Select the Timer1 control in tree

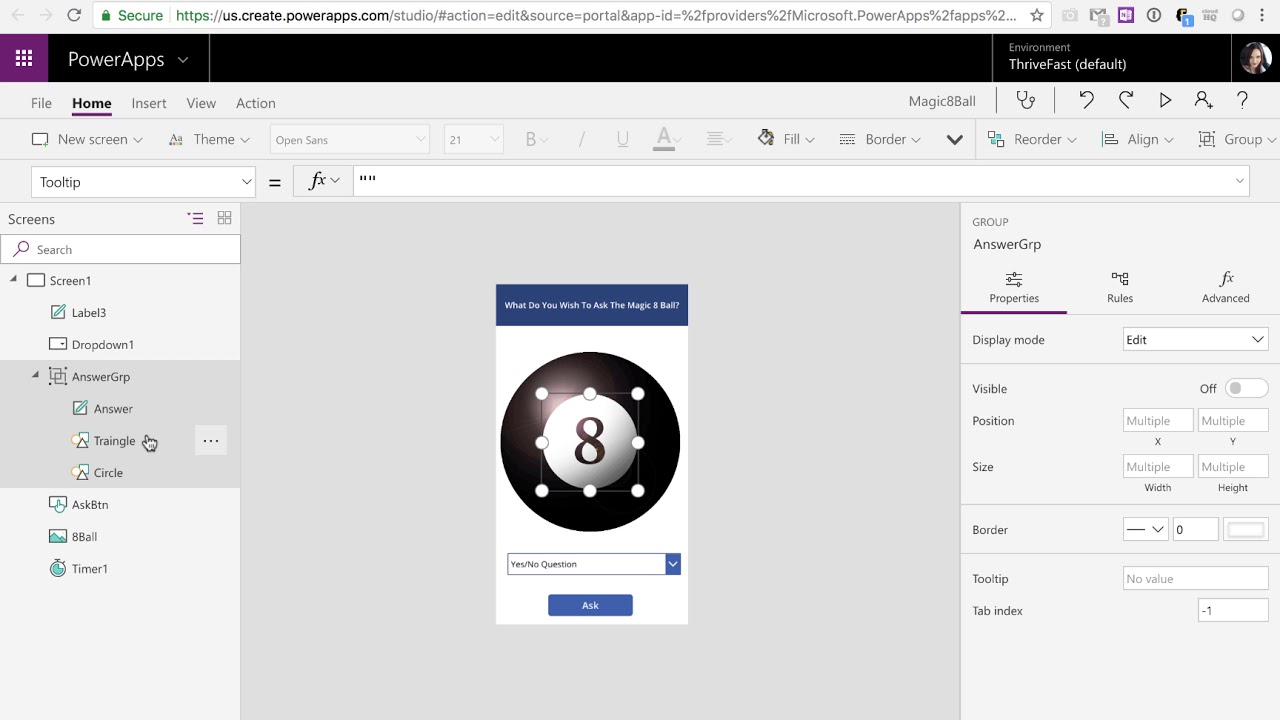90,569
